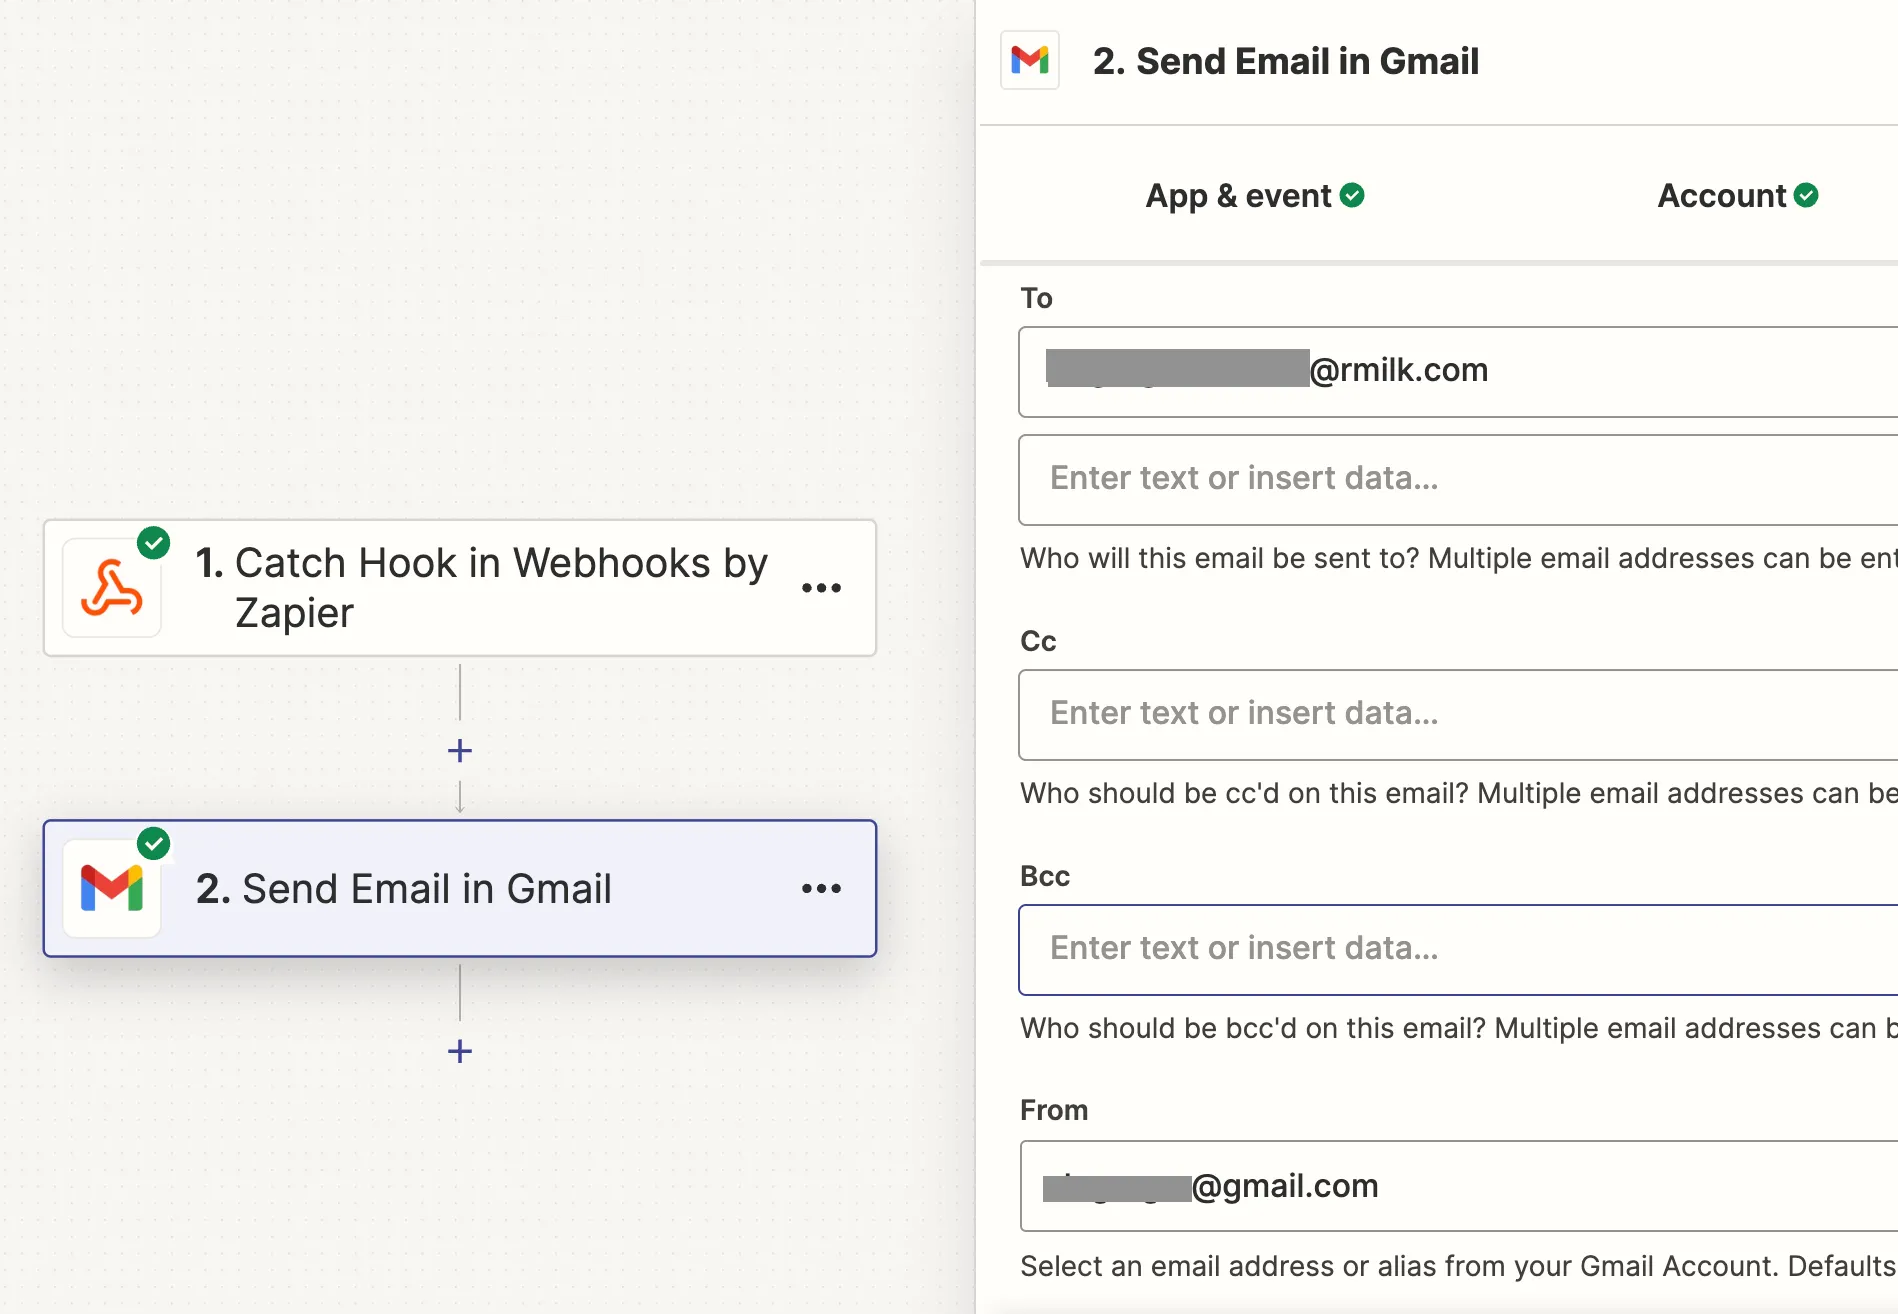Click the 'Who should be cc'd on this email?' hint
The width and height of the screenshot is (1898, 1314).
point(1458,793)
